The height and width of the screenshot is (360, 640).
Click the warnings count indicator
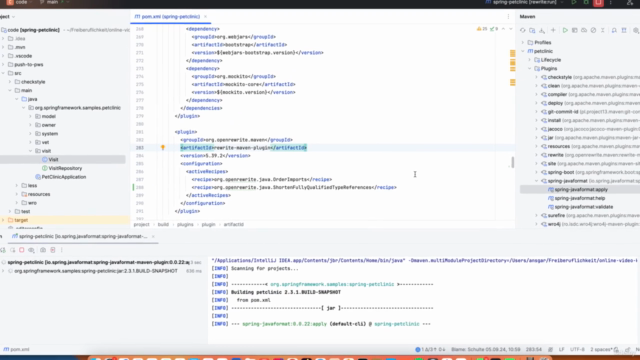point(482,29)
